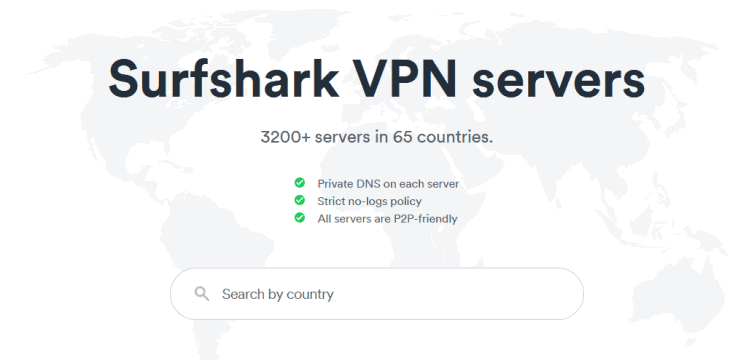Select the 'Private DNS on each server' text
The height and width of the screenshot is (360, 738).
pos(388,184)
